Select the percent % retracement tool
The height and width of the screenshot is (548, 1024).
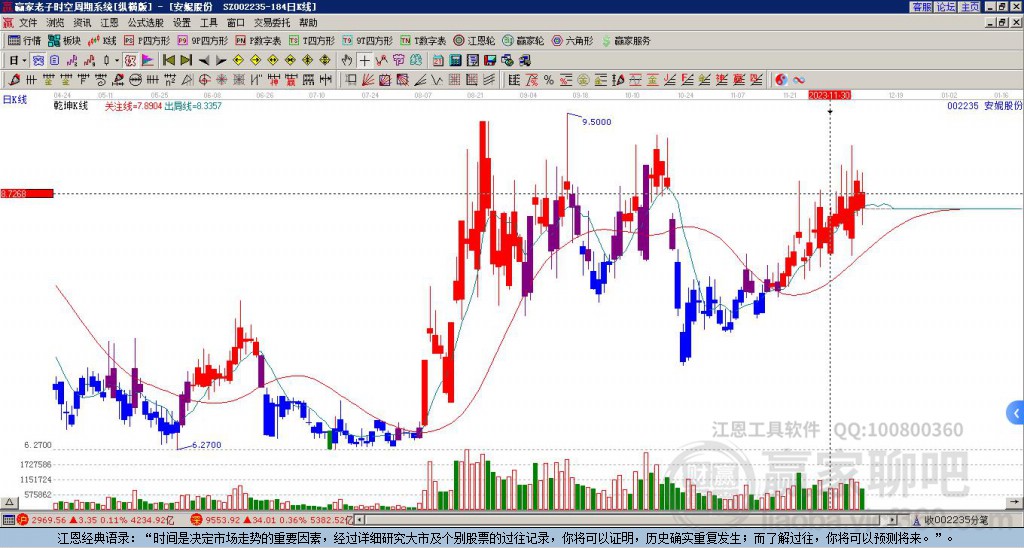549,80
